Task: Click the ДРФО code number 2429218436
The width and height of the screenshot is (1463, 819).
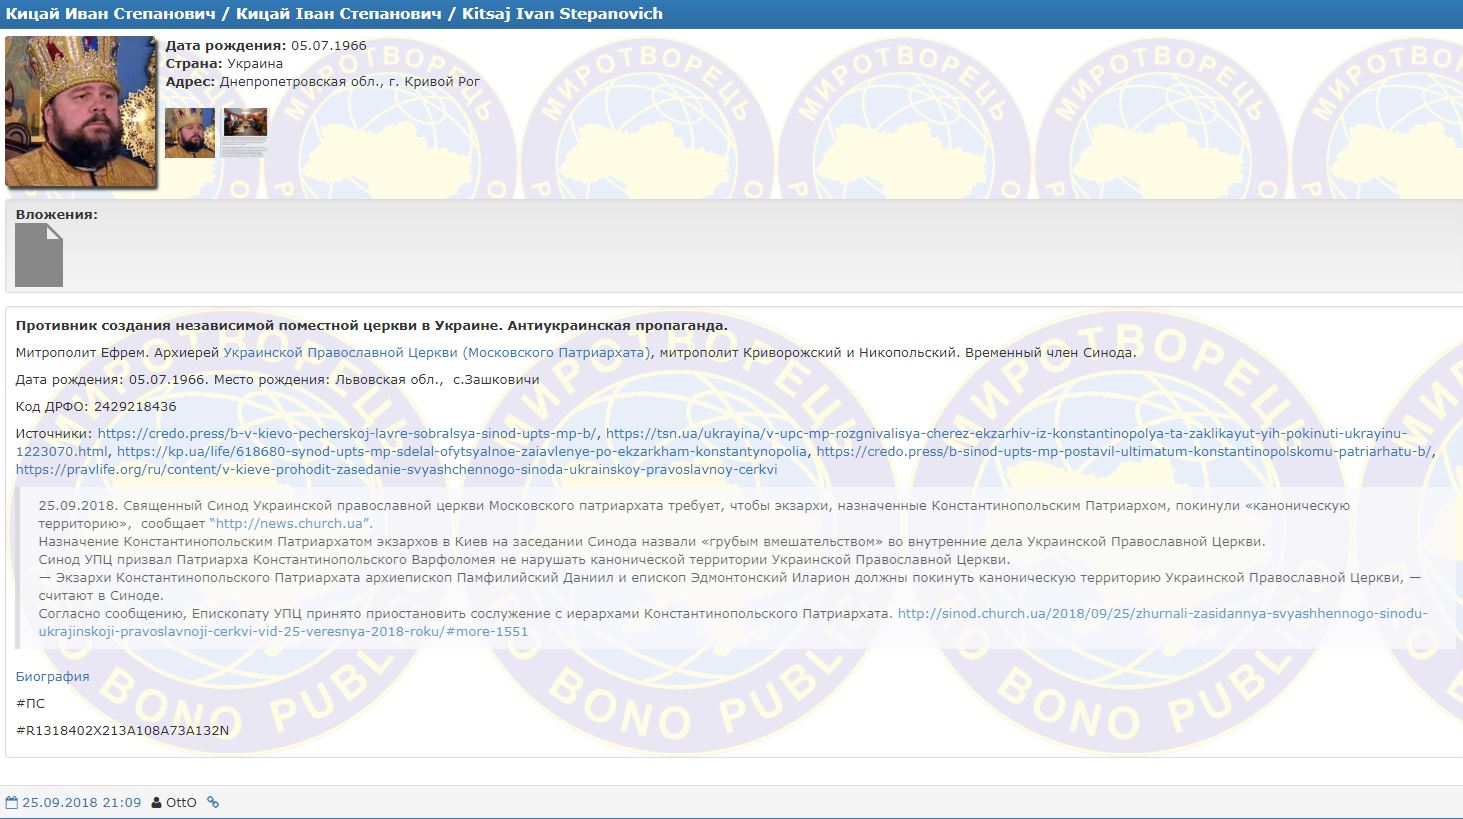Action: pyautogui.click(x=135, y=406)
